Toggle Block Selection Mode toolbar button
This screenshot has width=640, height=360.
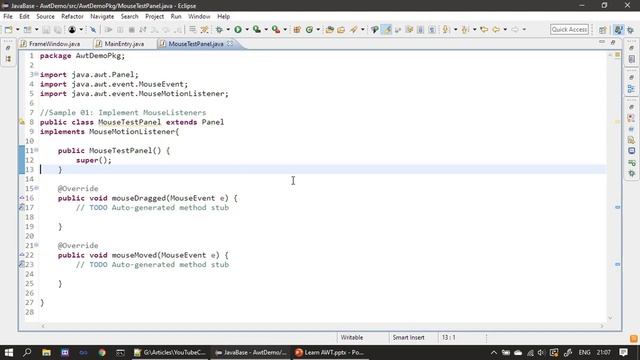[421, 29]
